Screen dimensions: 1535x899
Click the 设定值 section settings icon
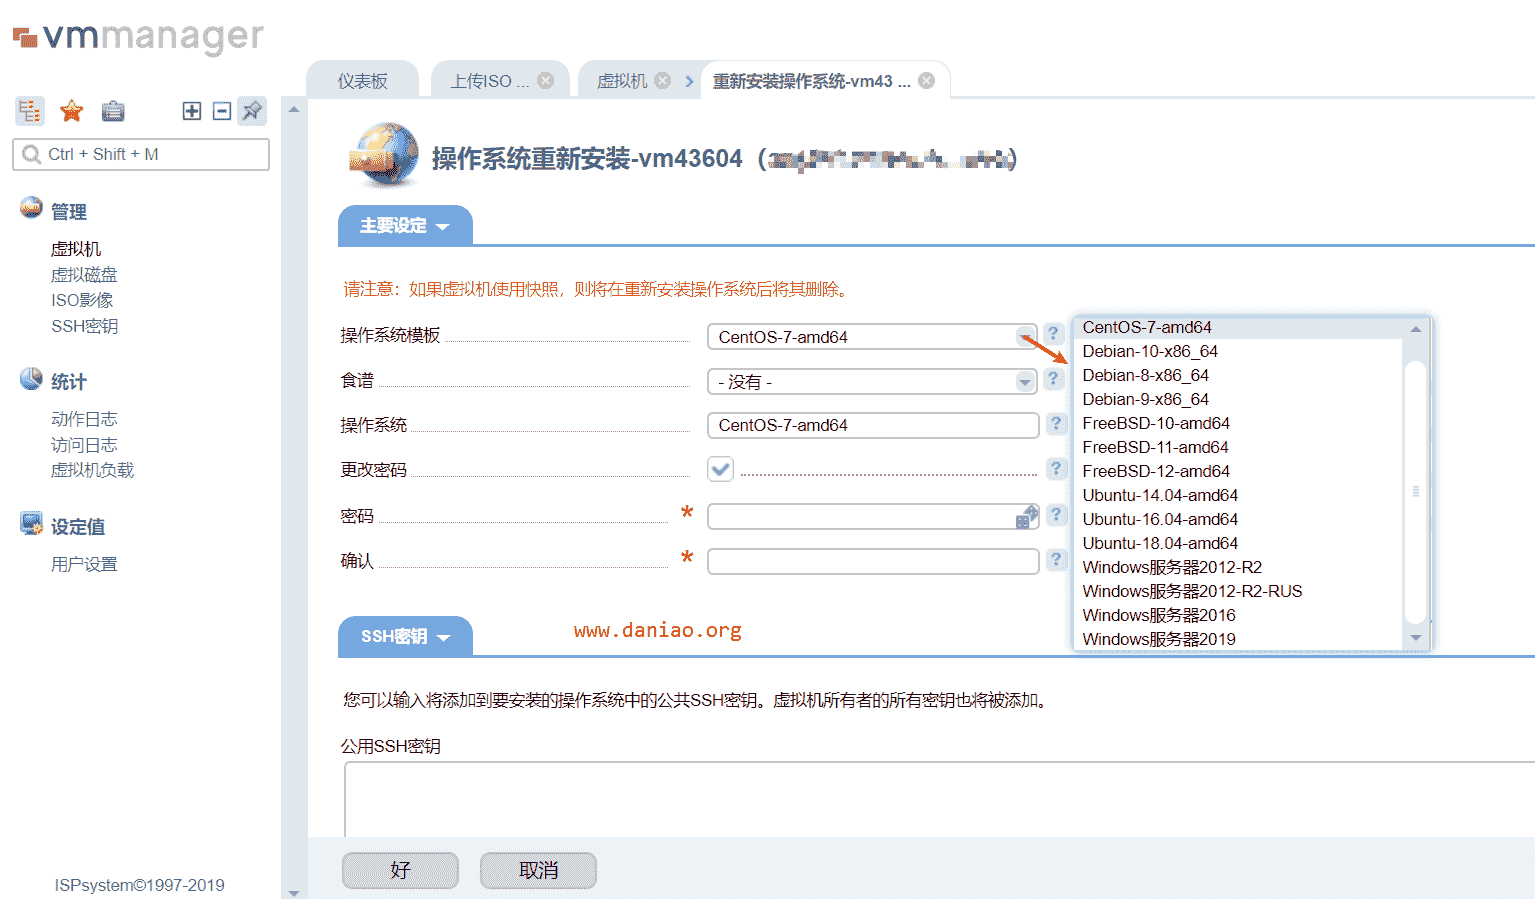[31, 523]
